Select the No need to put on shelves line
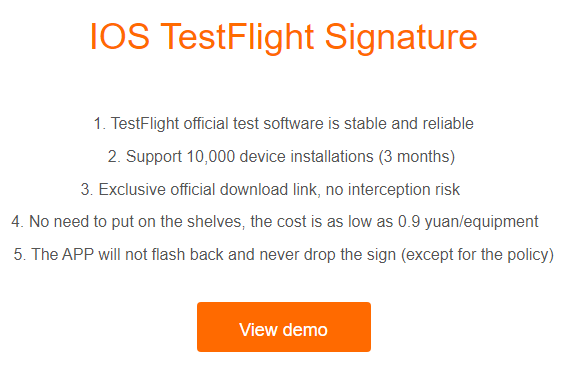 [x=275, y=222]
